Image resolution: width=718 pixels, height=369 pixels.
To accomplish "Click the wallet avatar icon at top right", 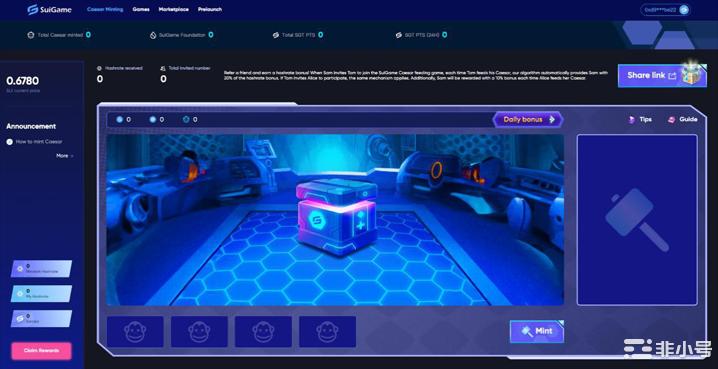I will [684, 10].
